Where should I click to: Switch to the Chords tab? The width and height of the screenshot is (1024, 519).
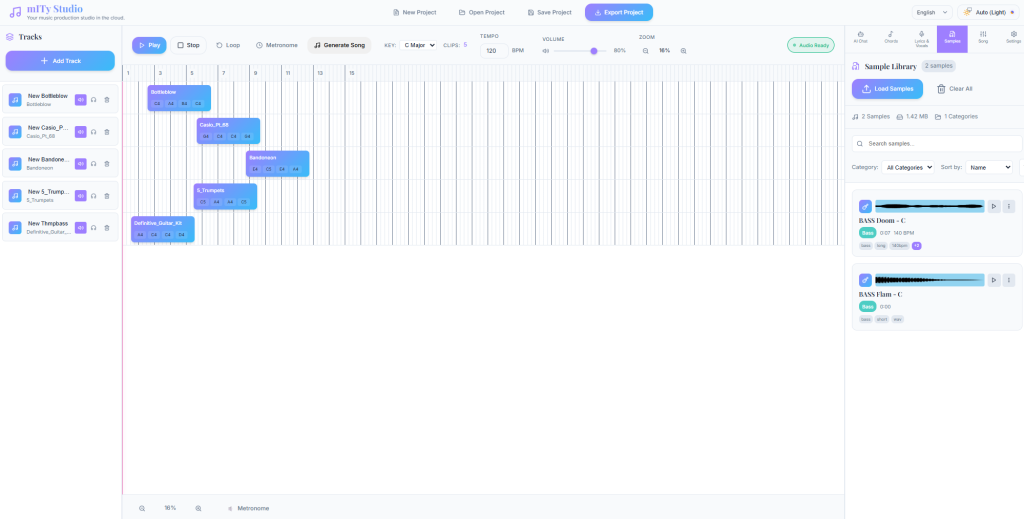pos(891,37)
